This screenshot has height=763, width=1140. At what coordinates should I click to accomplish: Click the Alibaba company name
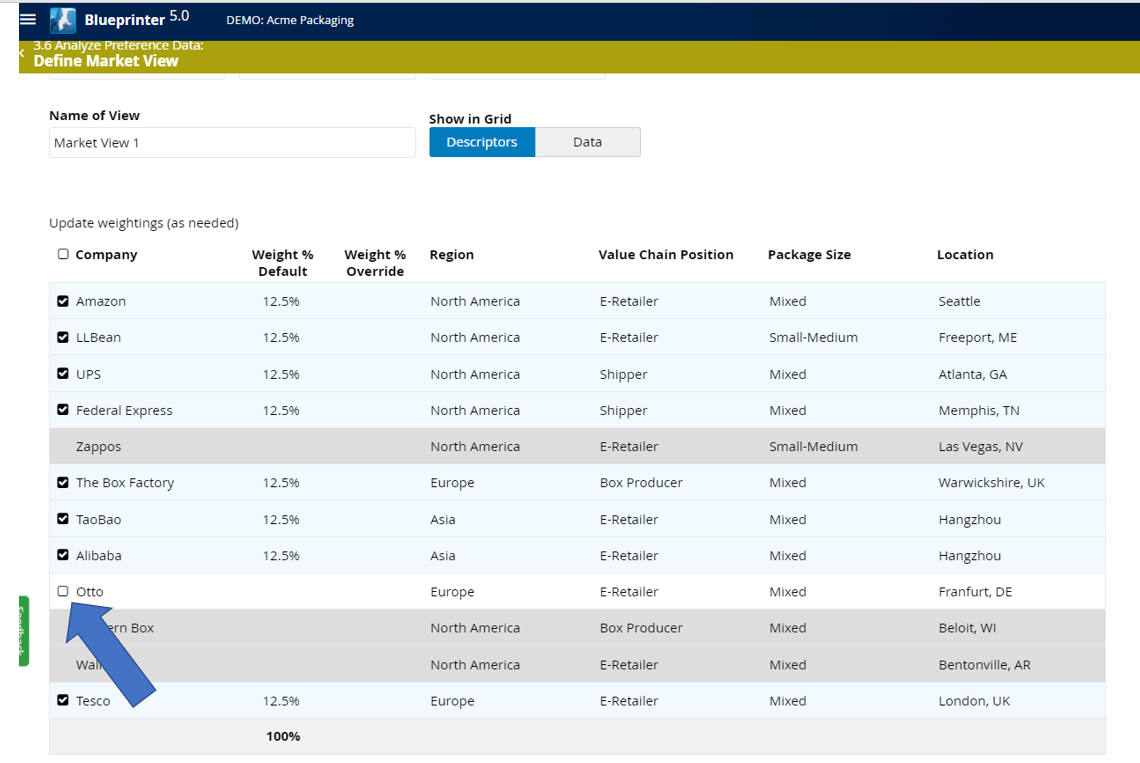click(99, 555)
